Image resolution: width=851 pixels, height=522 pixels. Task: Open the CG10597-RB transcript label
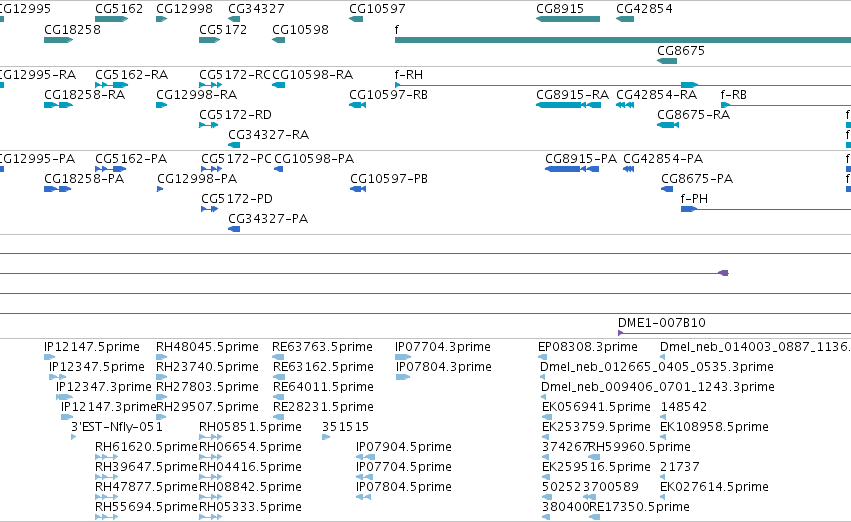[x=389, y=94]
